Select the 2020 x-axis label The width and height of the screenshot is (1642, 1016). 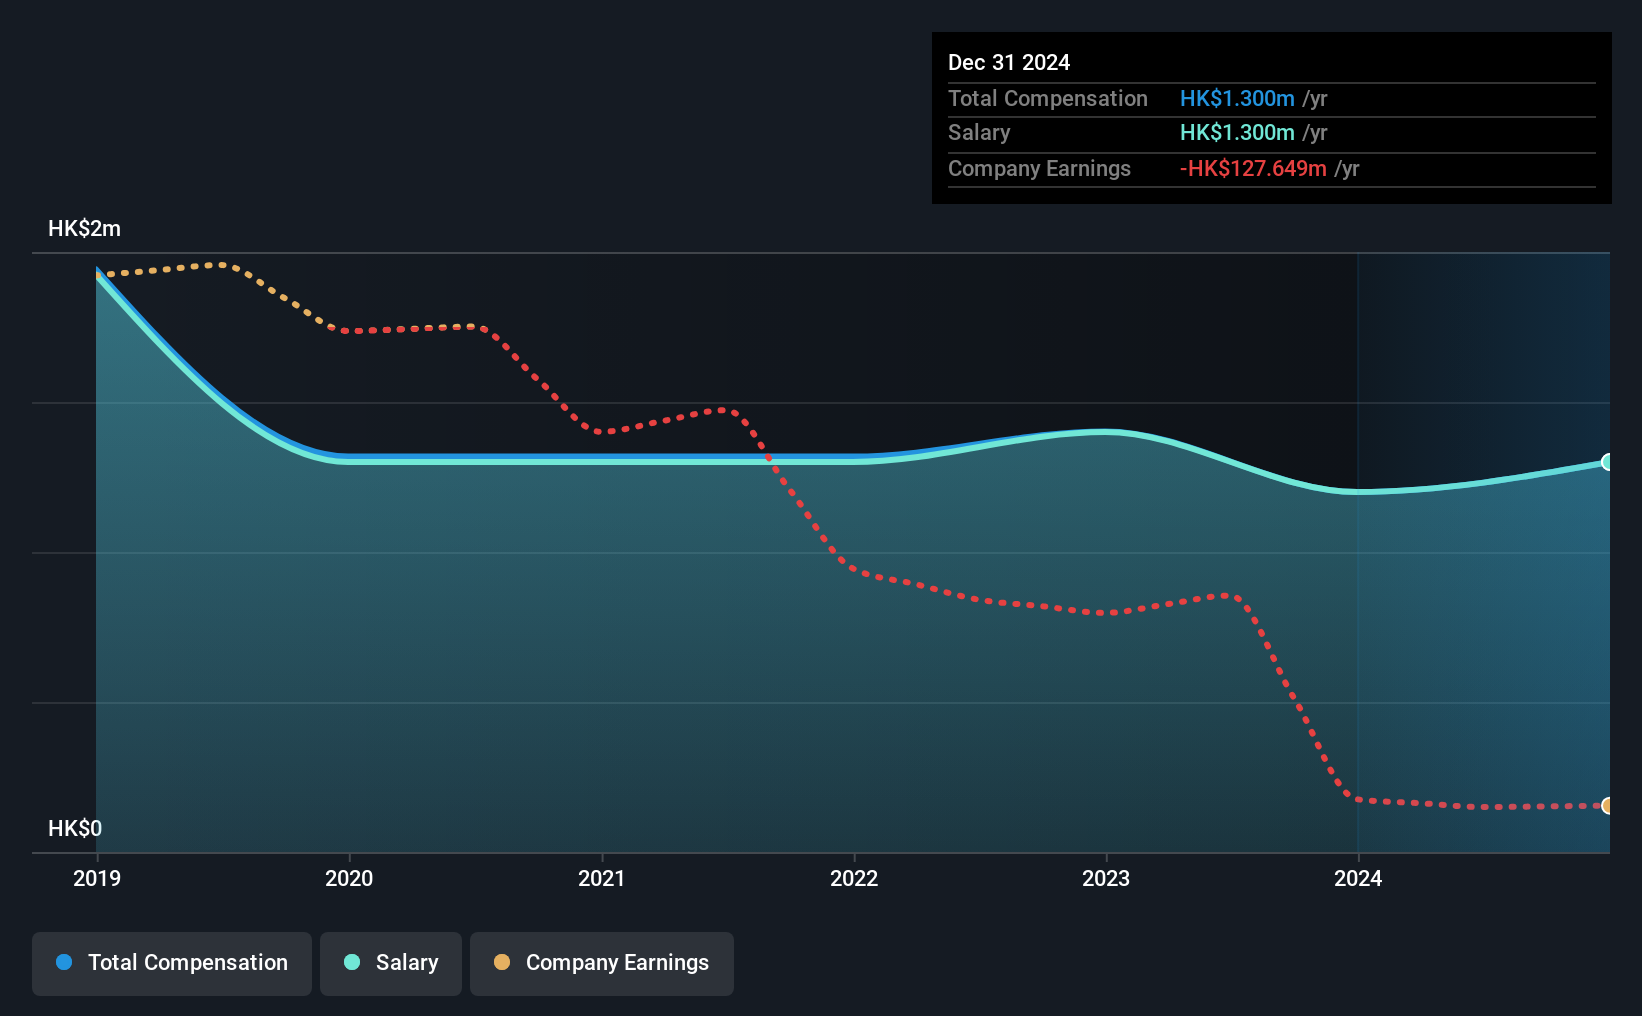[349, 878]
